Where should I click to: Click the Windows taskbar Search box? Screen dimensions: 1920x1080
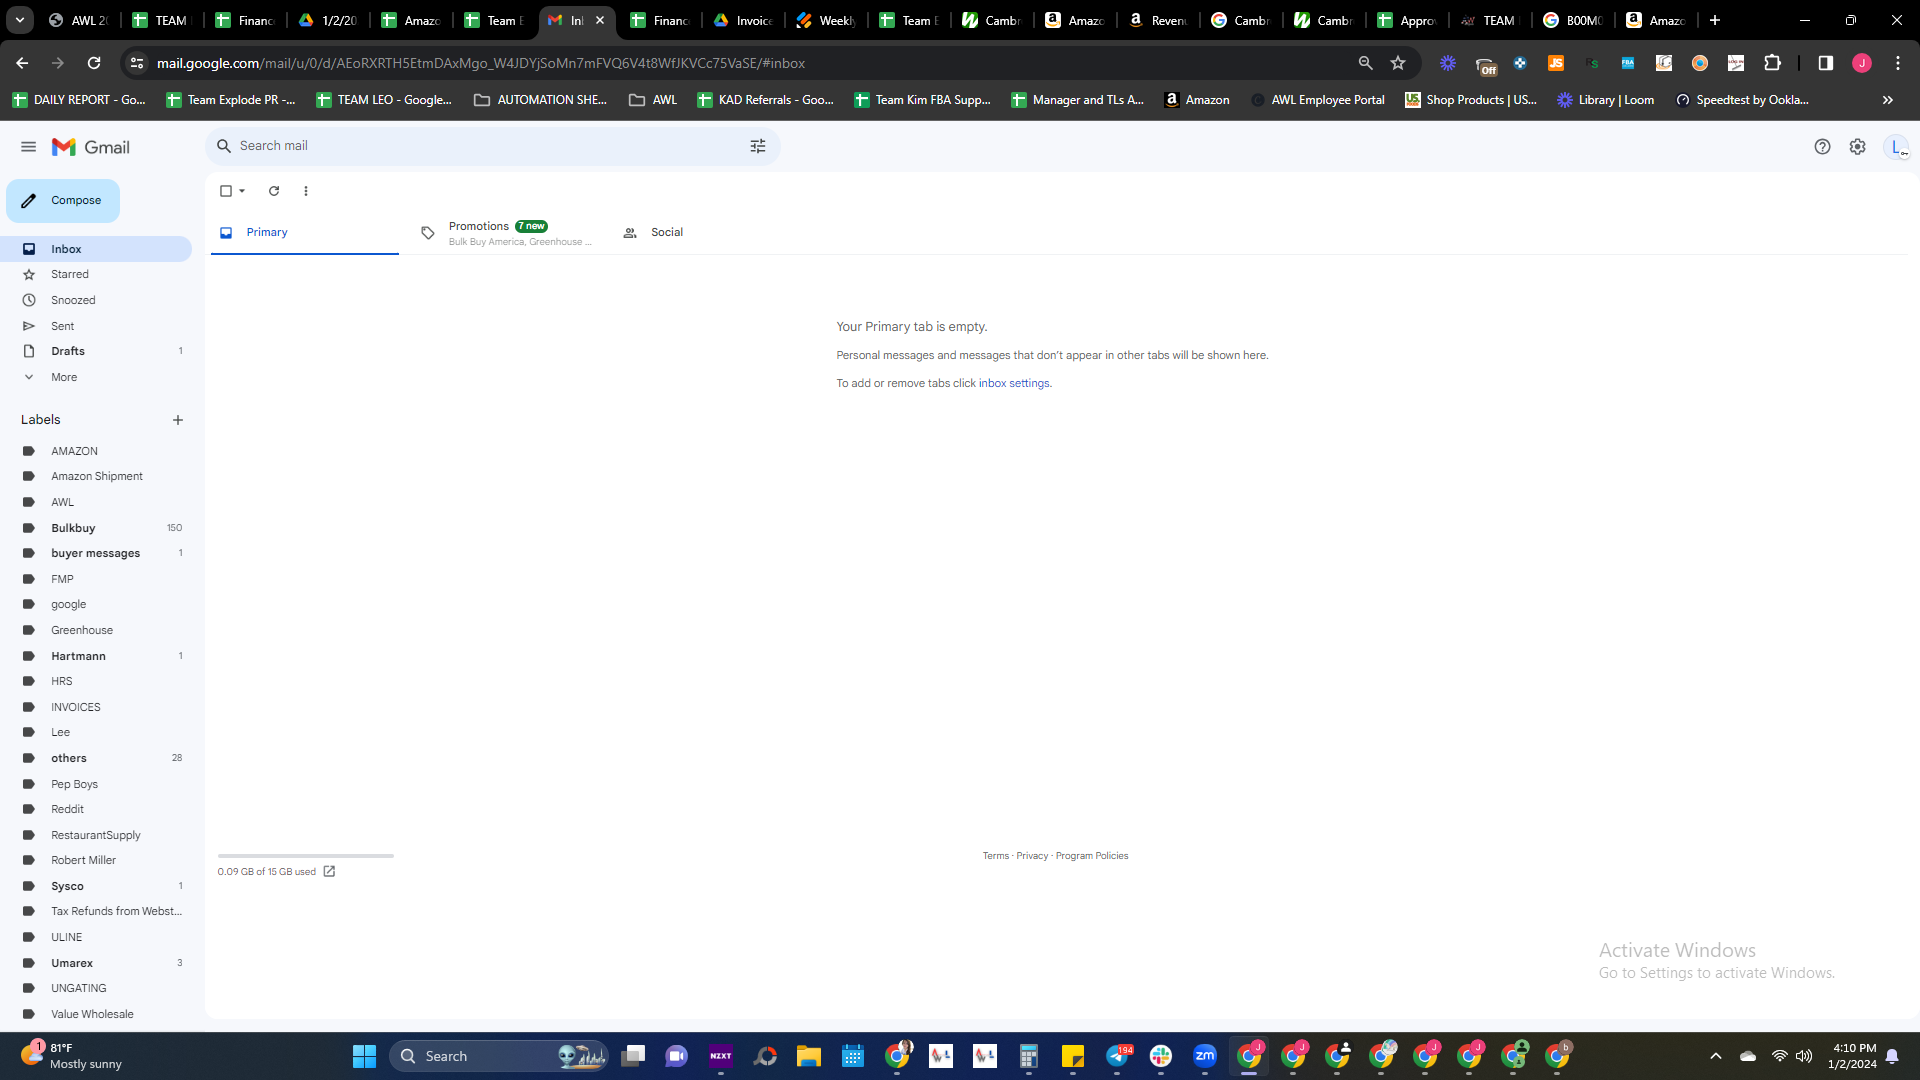499,1056
